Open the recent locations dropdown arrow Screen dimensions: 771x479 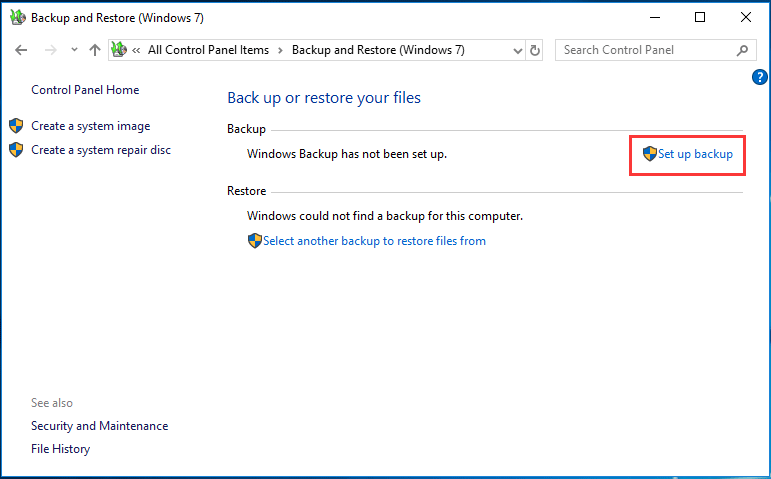pos(74,50)
